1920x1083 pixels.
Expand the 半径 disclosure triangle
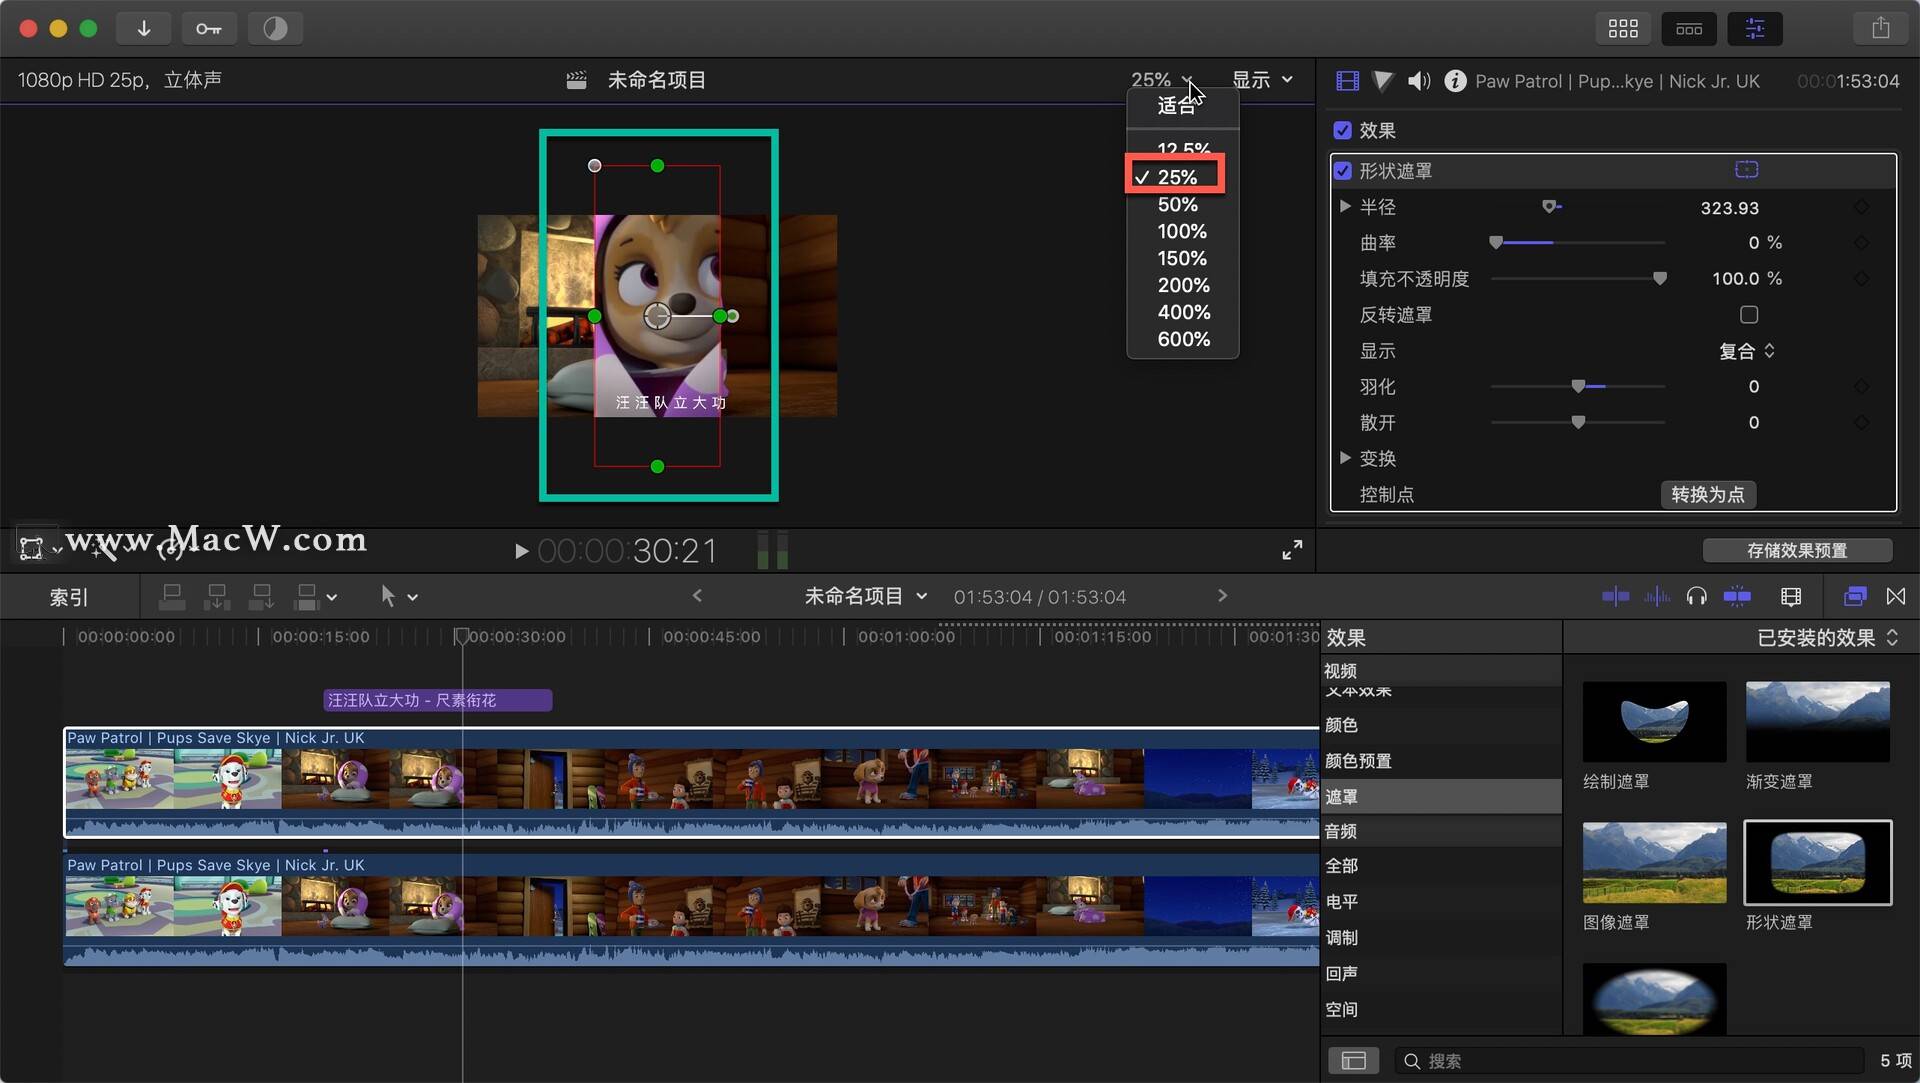[1345, 207]
